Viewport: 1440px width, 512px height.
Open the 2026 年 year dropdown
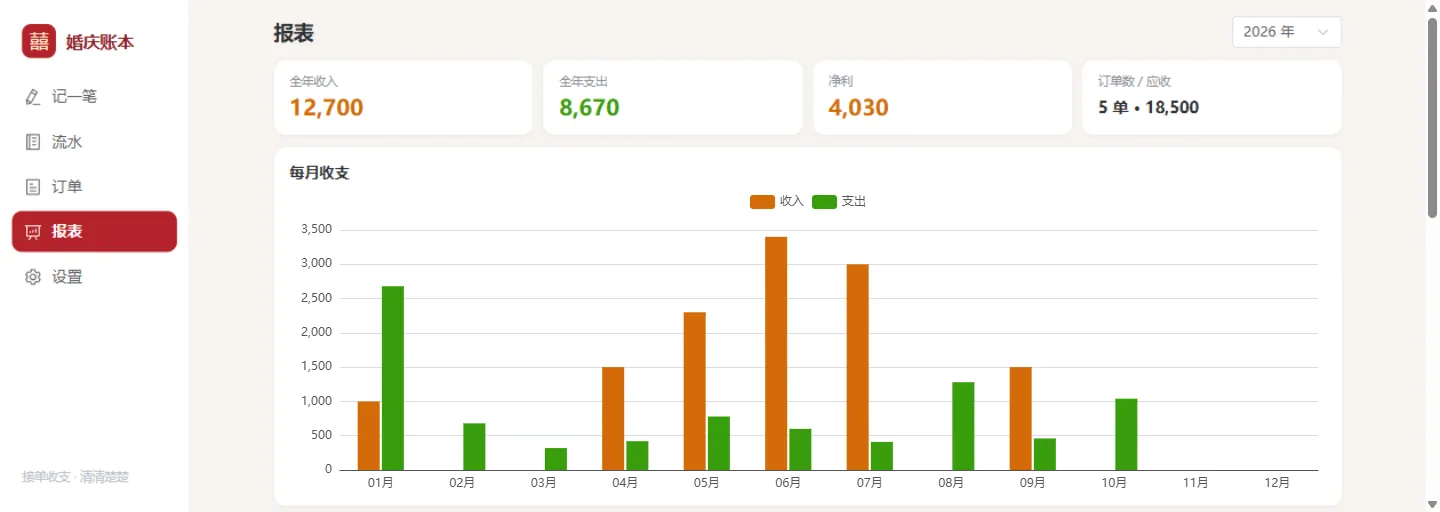1286,32
